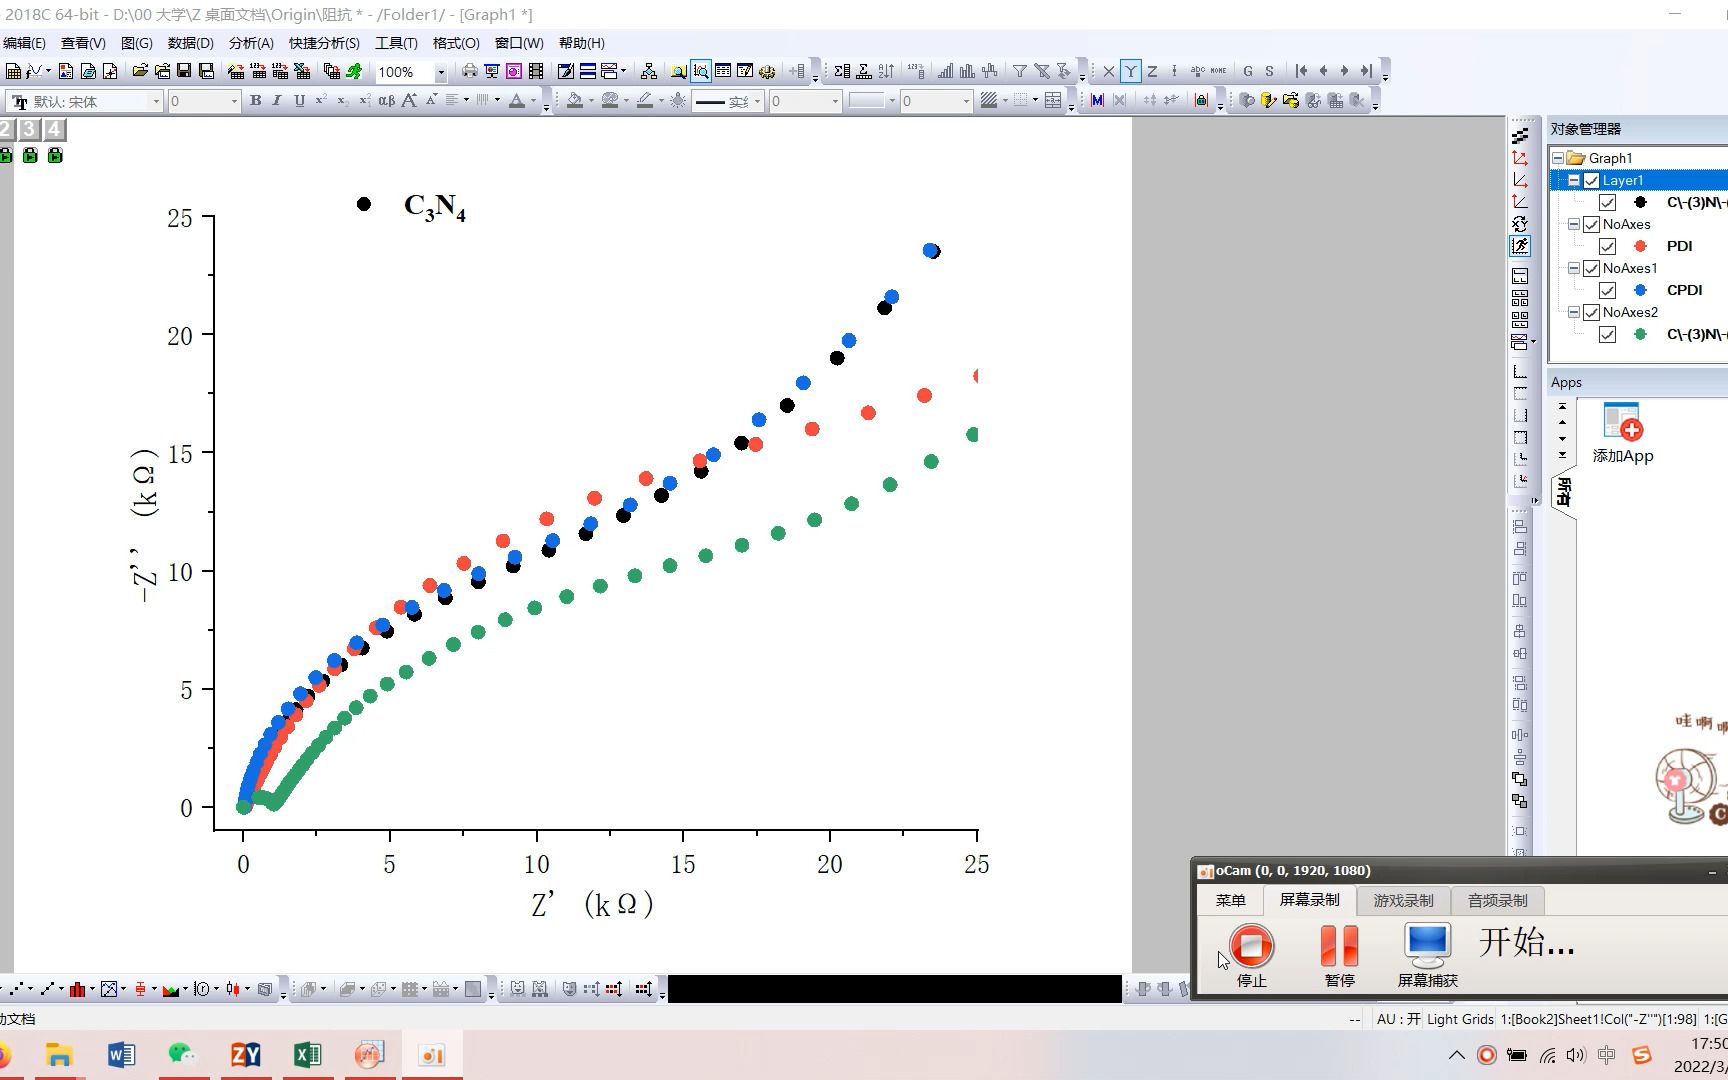Viewport: 1728px width, 1080px height.
Task: Open the font color picker
Action: pos(517,101)
